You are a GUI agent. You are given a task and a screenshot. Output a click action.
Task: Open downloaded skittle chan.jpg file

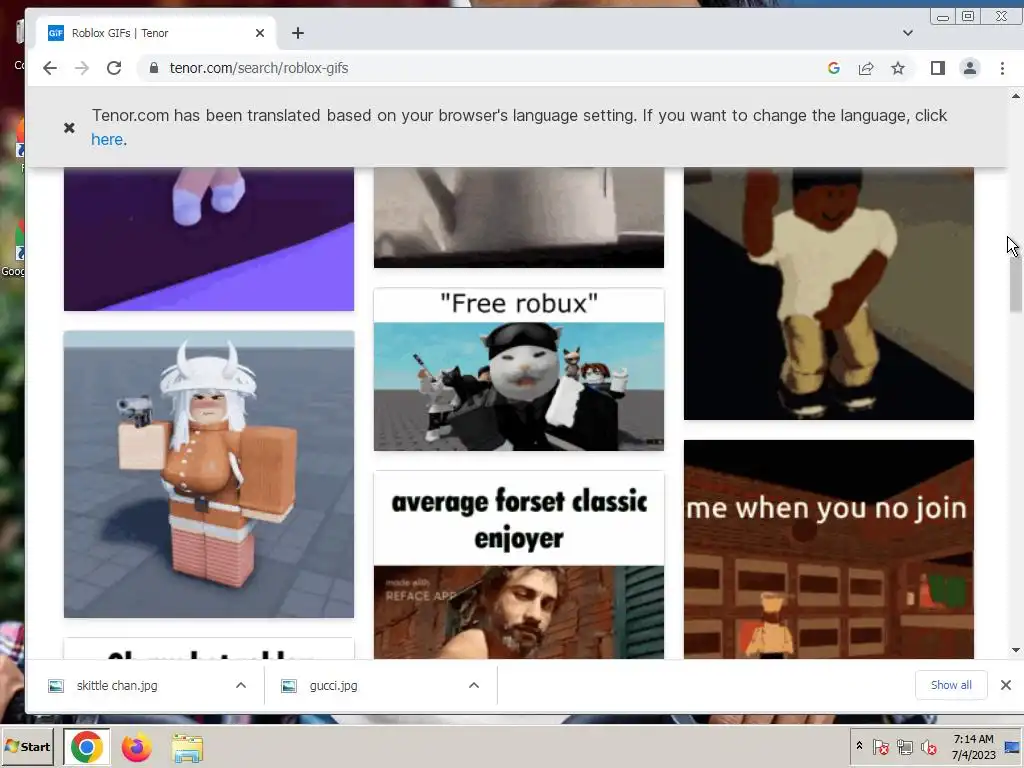tap(117, 686)
